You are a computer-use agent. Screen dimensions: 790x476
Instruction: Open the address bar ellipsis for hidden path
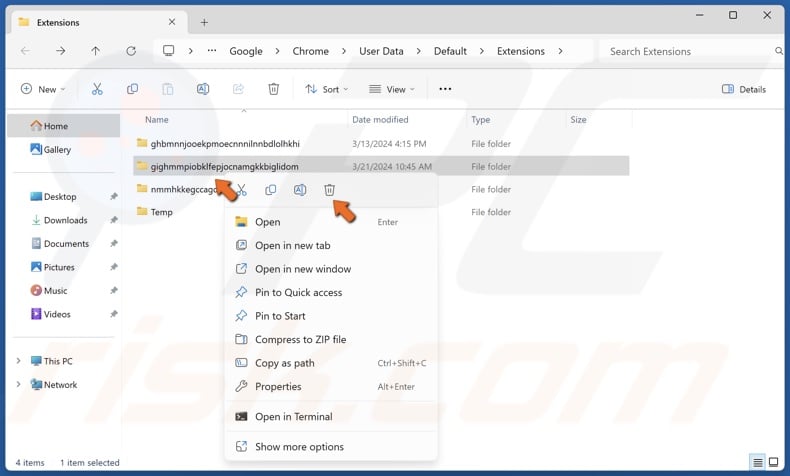click(212, 51)
